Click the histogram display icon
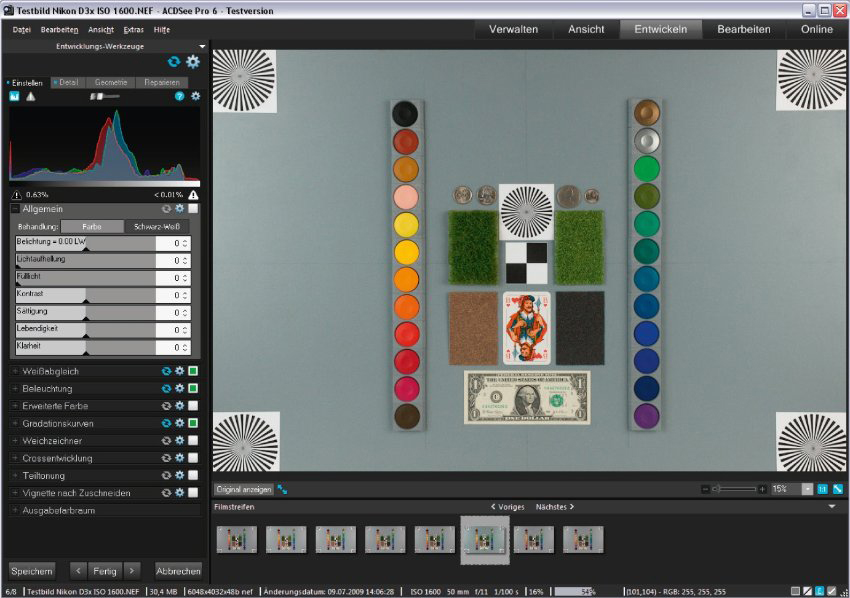The height and width of the screenshot is (598, 850). tap(15, 97)
